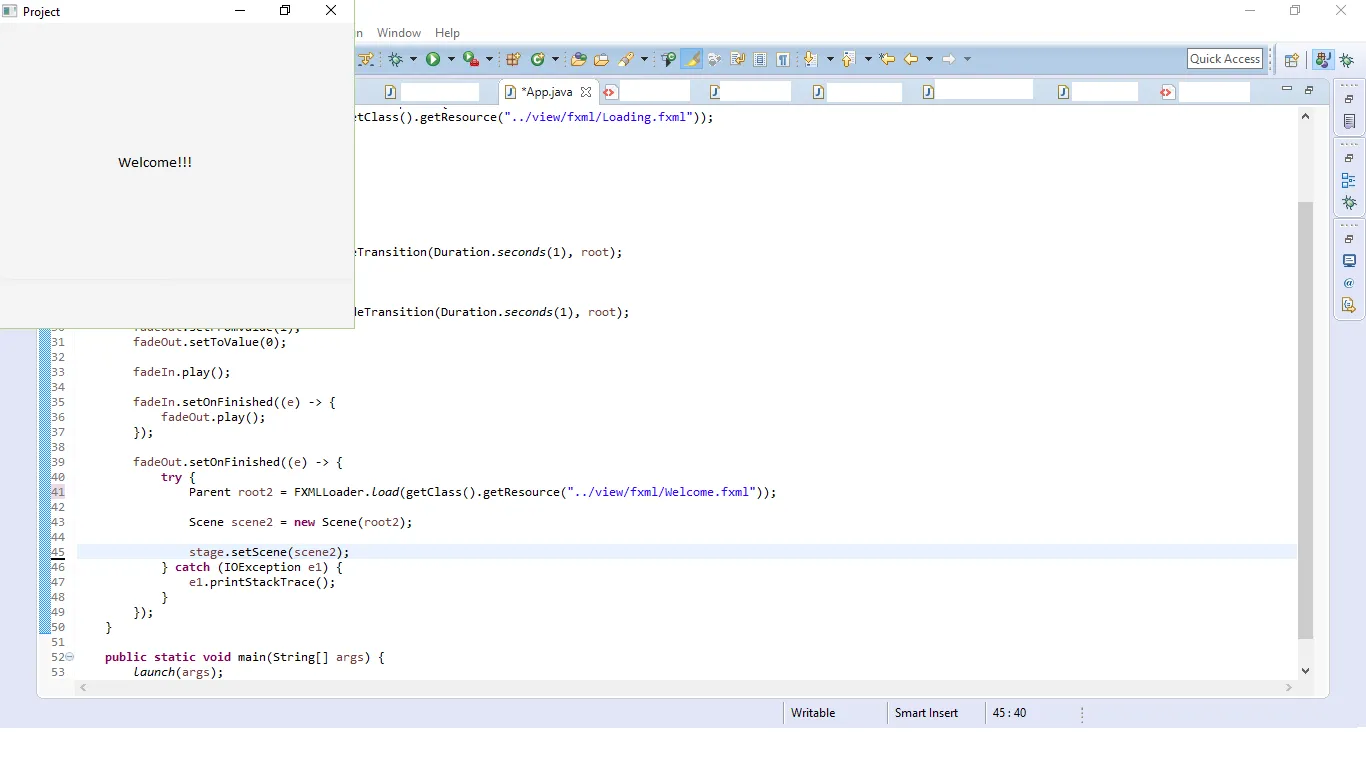
Task: Open the Declaration view icon in the right trim
Action: click(1349, 305)
